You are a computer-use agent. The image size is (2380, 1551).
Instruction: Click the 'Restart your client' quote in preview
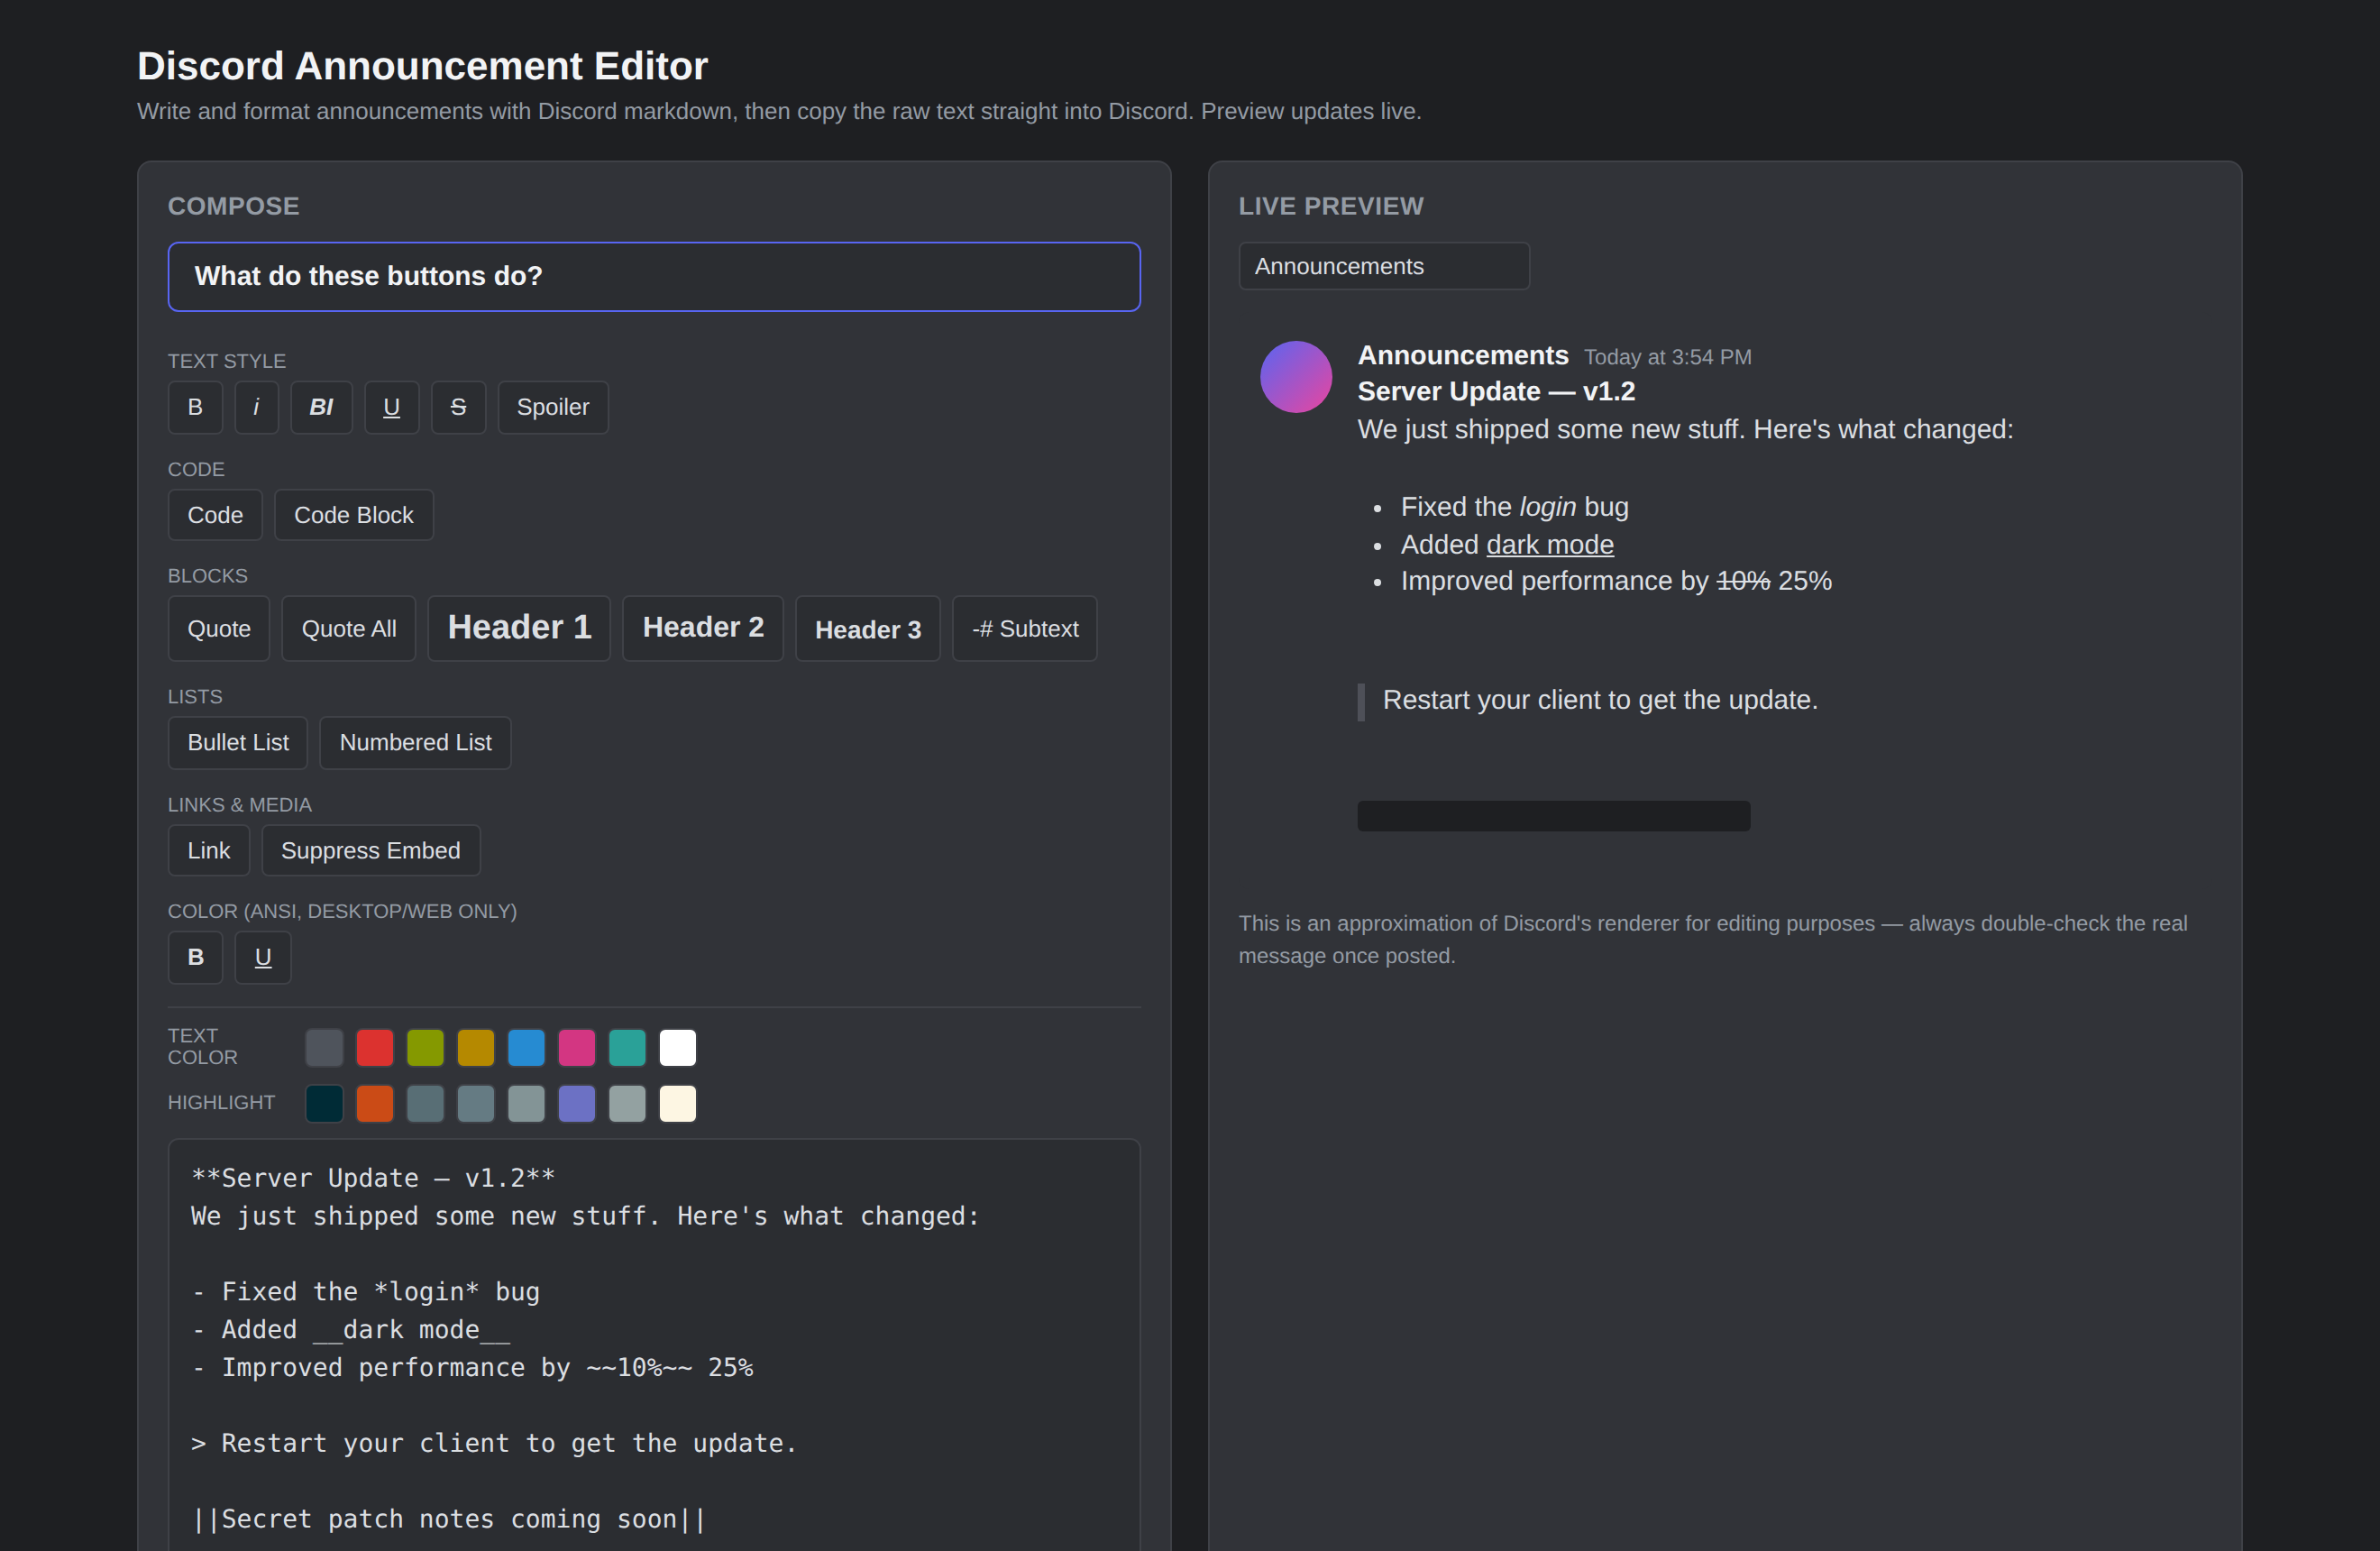pos(1599,700)
